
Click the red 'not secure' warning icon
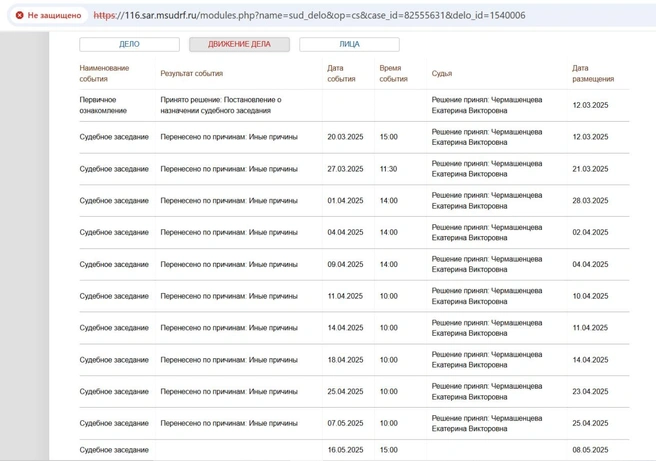coord(20,16)
